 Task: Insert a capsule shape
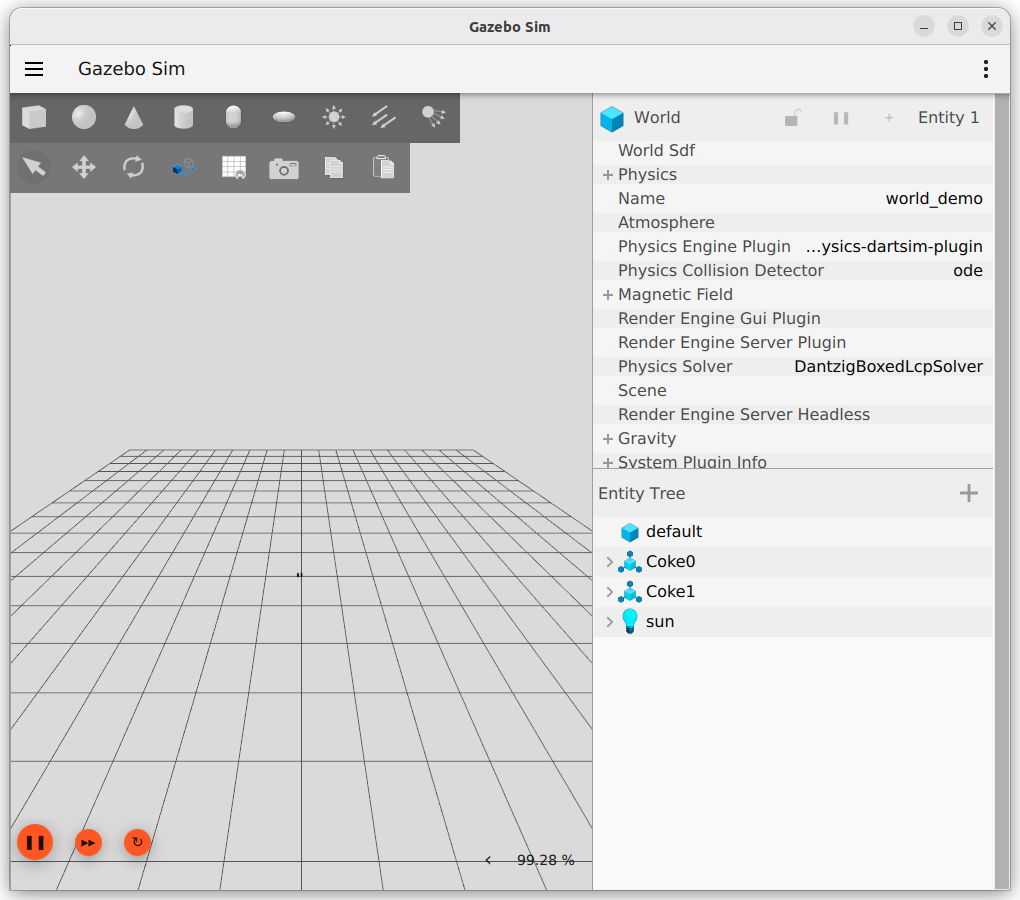pos(234,118)
